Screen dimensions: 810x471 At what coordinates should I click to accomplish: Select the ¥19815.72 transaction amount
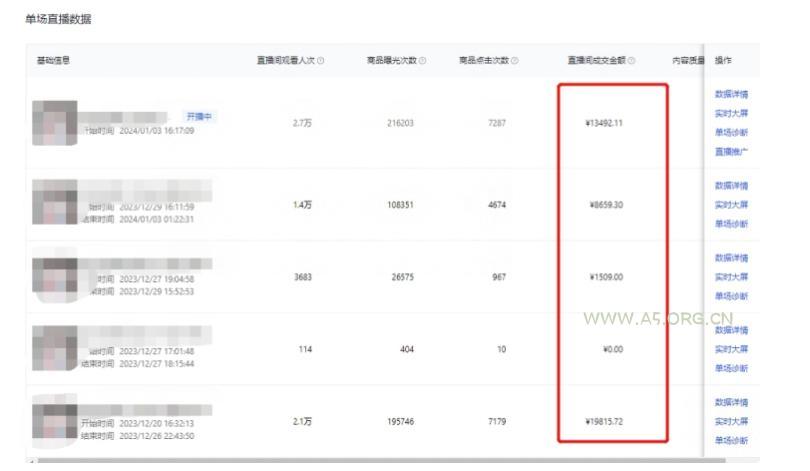604,421
